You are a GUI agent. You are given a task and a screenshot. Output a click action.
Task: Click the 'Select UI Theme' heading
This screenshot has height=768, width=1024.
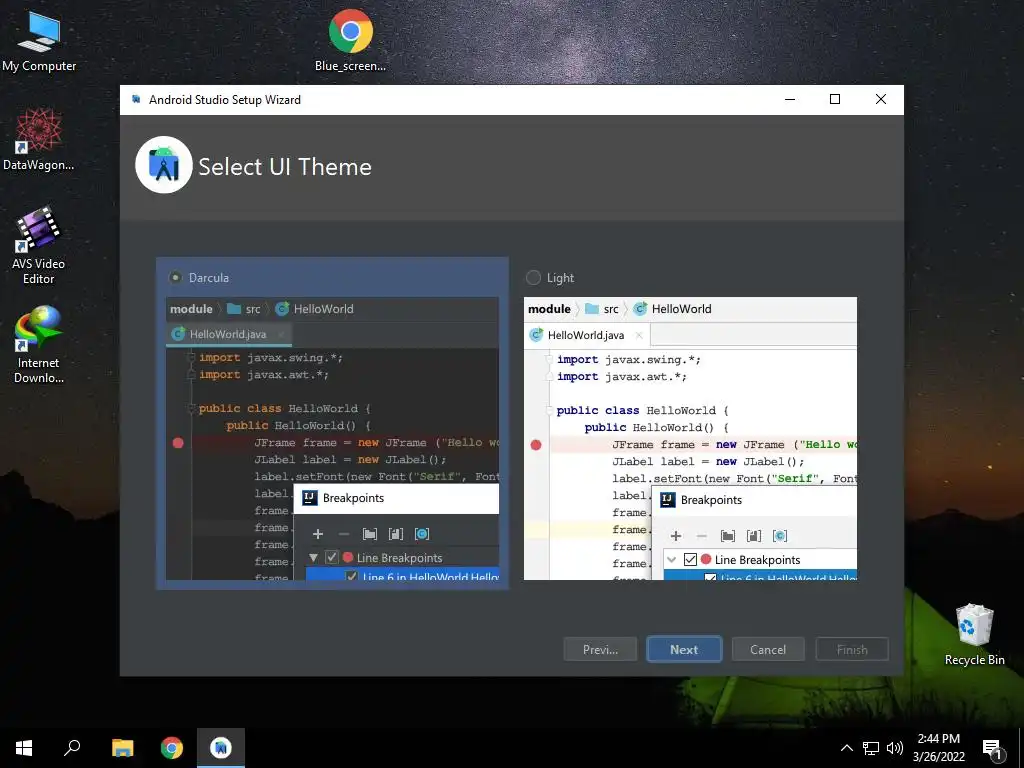[x=285, y=167]
